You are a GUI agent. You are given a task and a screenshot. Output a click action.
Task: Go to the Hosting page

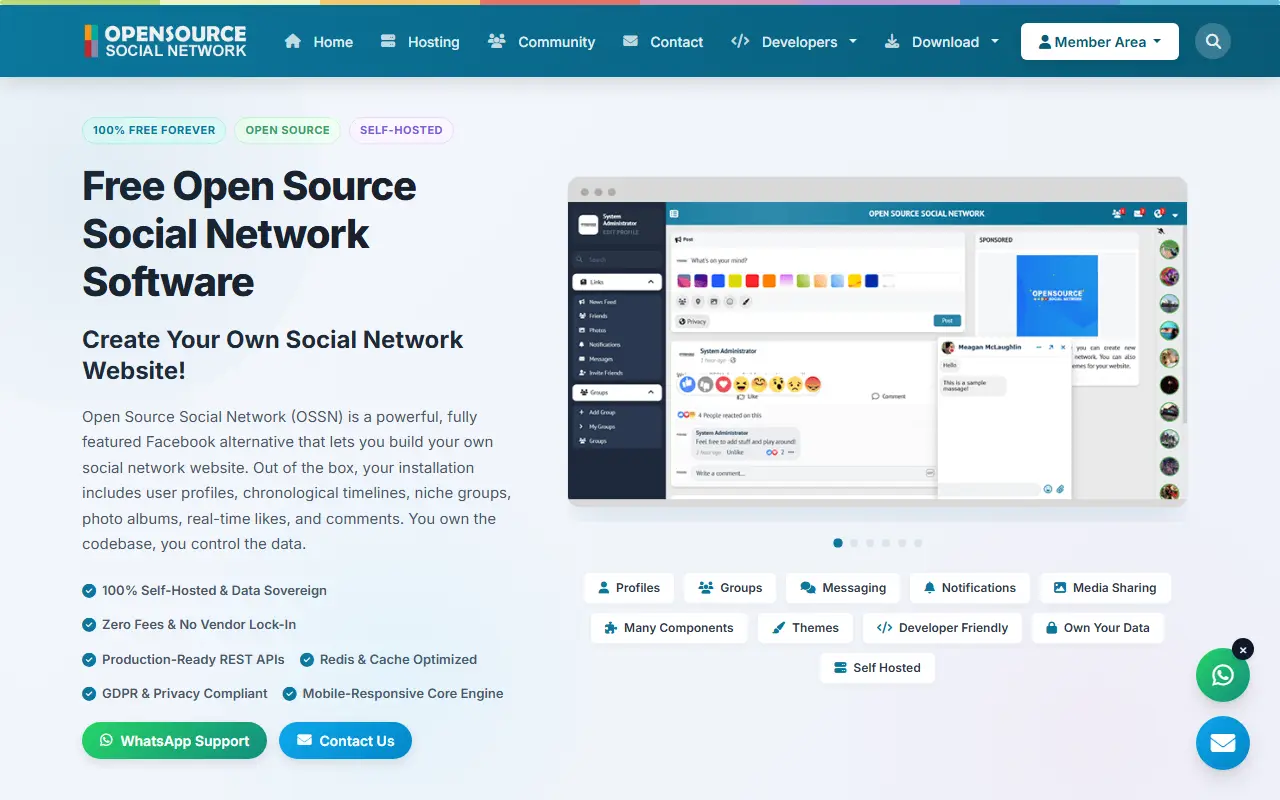pos(420,42)
